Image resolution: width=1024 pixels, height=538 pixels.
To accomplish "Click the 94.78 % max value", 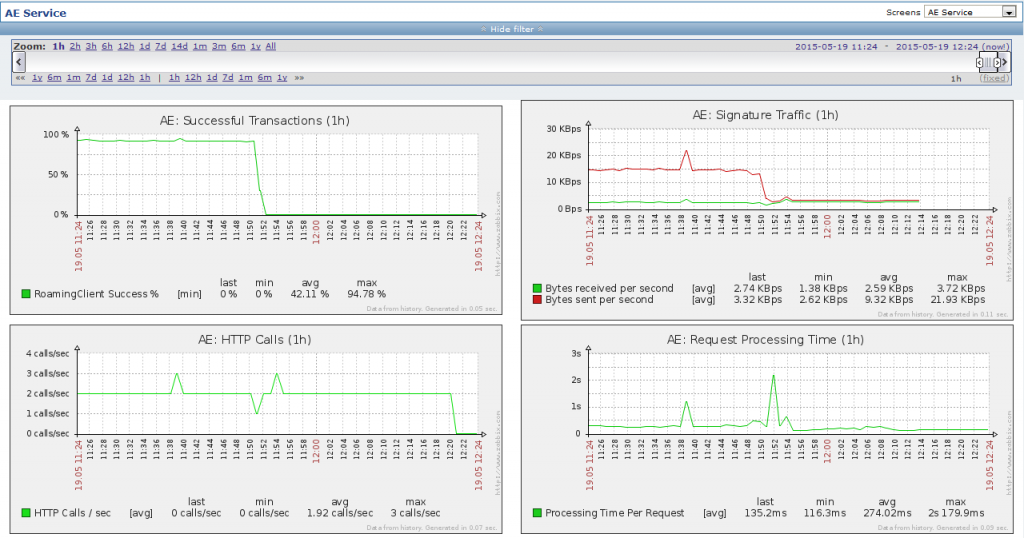I will click(x=366, y=294).
